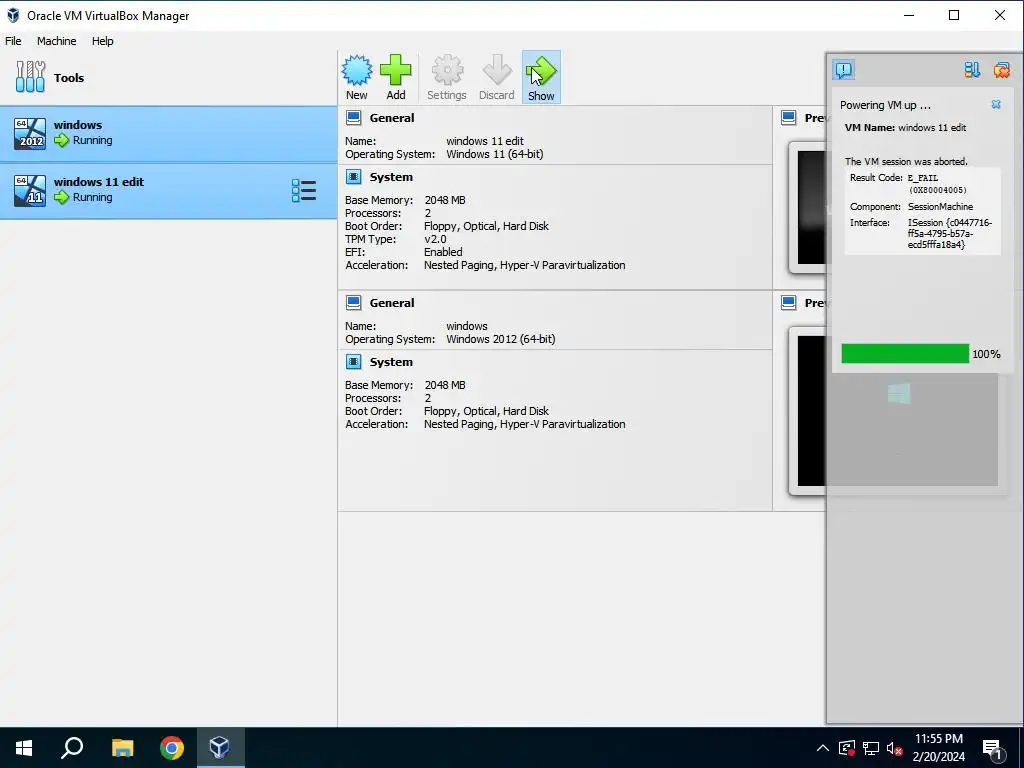The height and width of the screenshot is (768, 1024).
Task: Click the System heading under 'windows 11 edit'
Action: pos(391,177)
